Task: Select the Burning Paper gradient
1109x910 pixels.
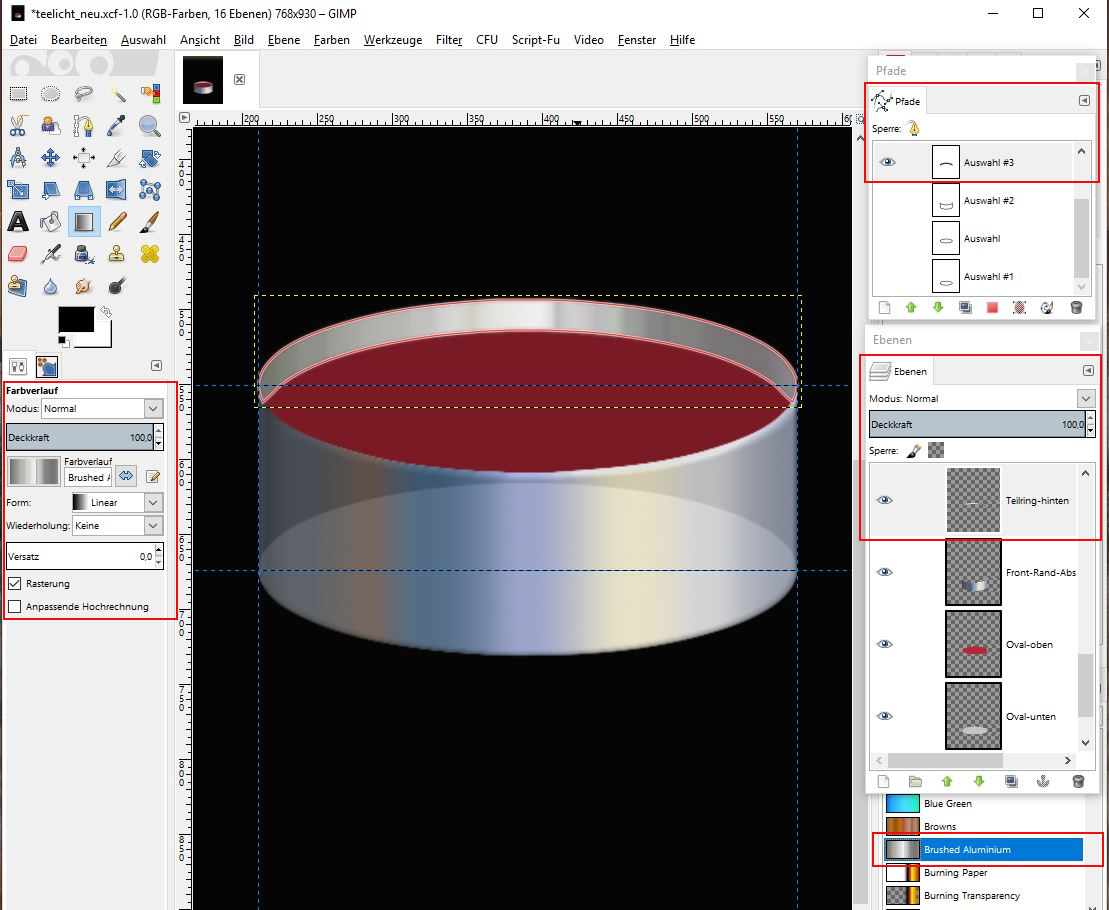Action: tap(954, 873)
